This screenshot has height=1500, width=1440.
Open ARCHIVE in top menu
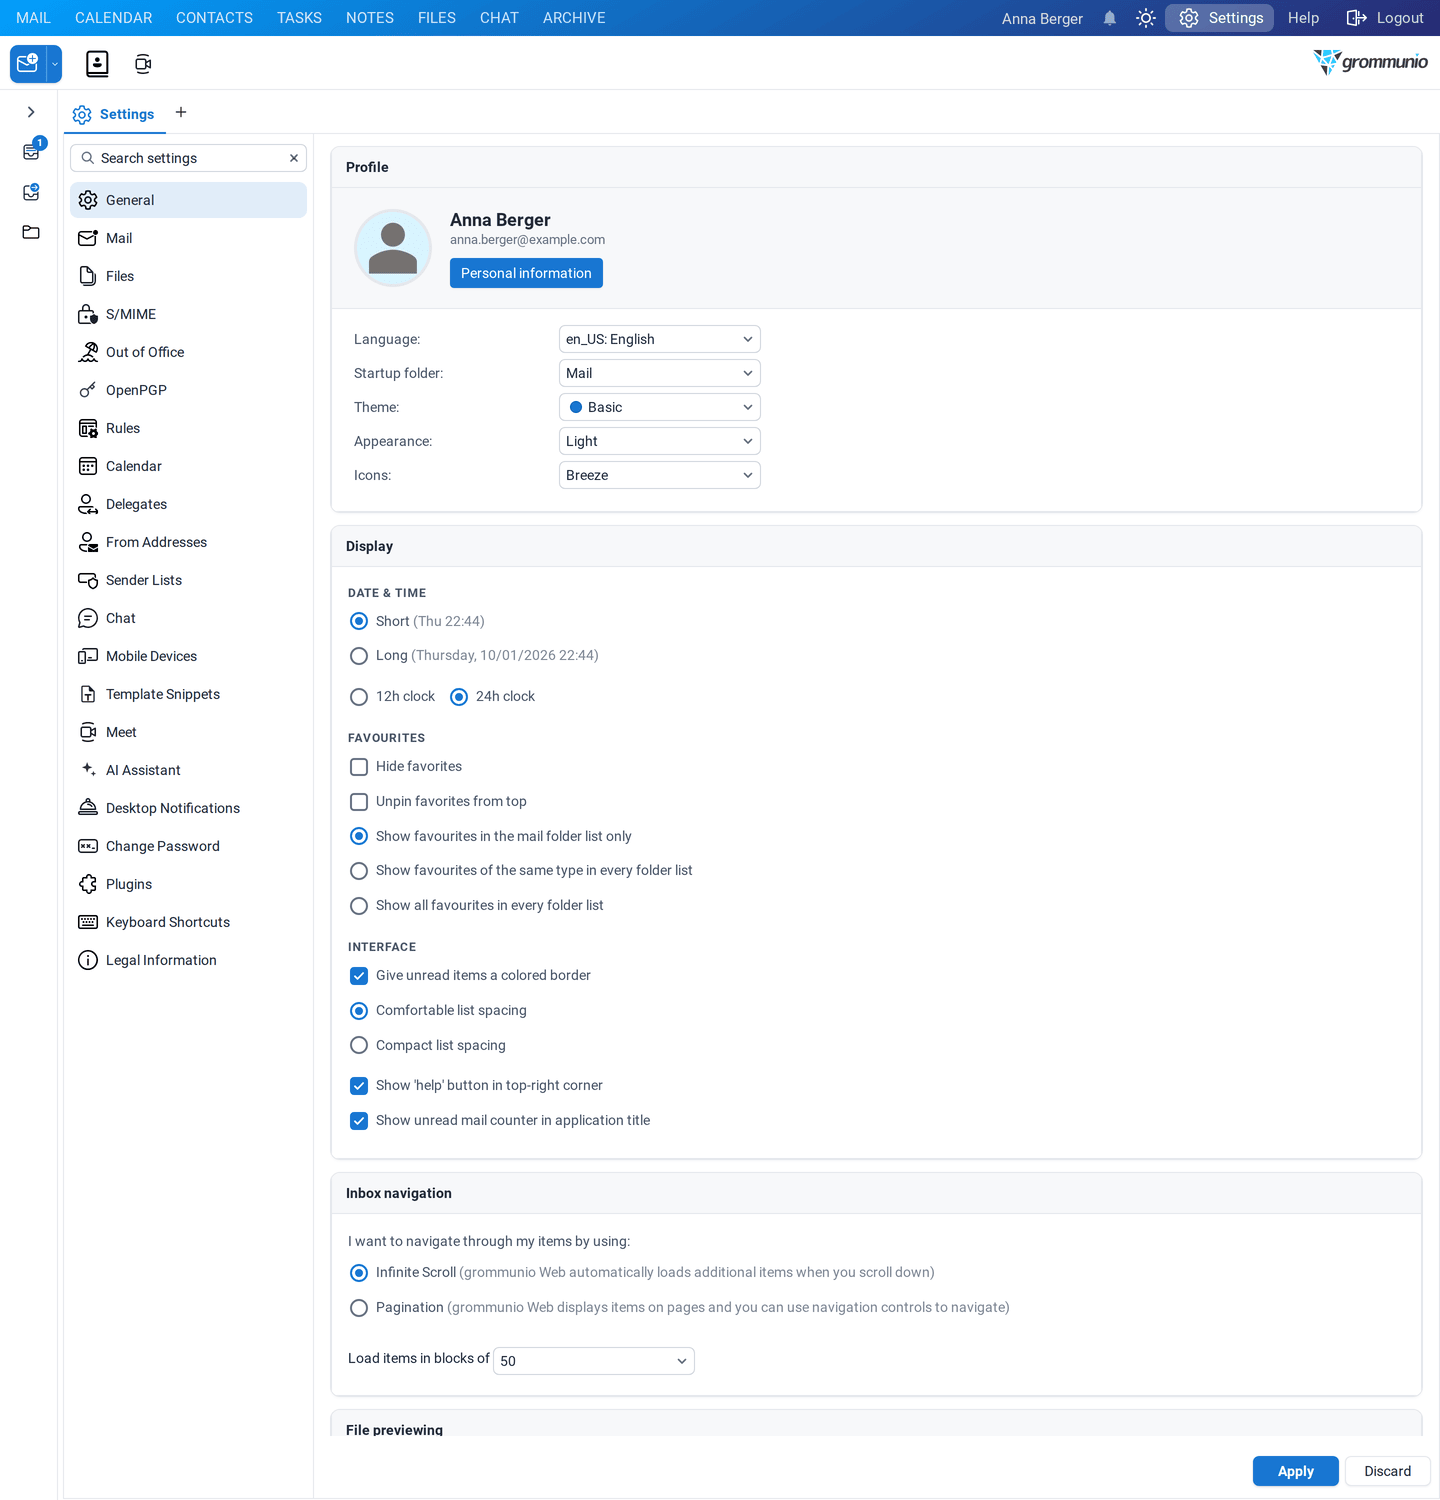click(574, 18)
